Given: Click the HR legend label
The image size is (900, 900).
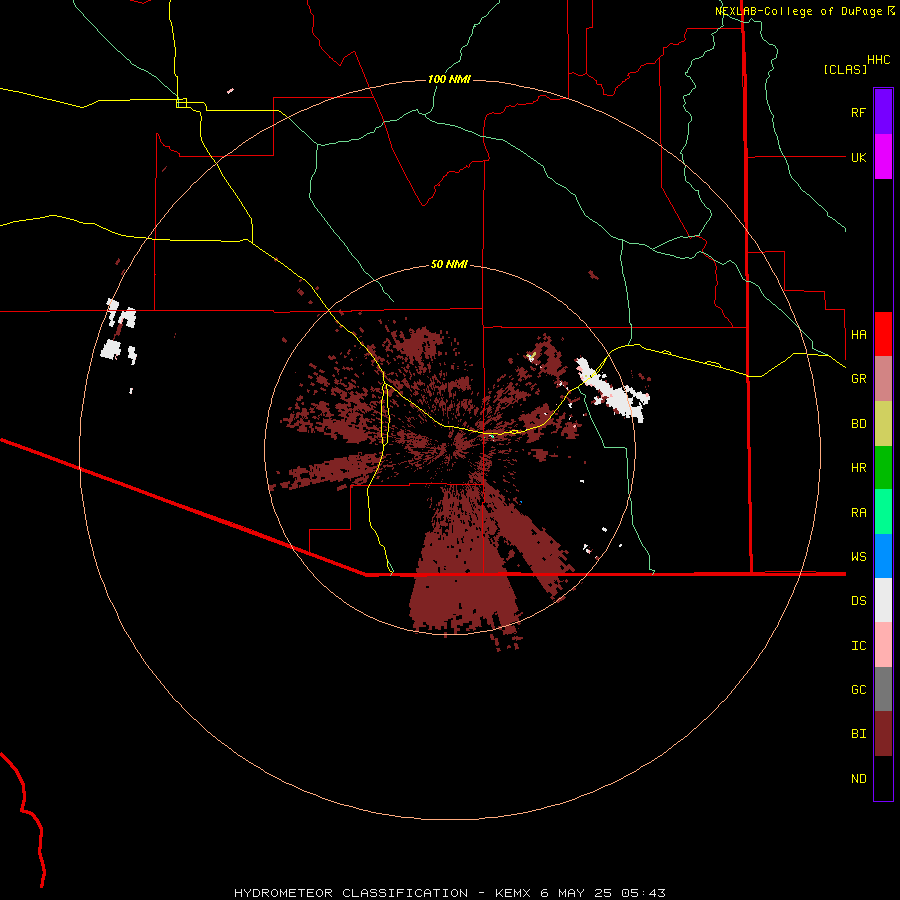Looking at the screenshot, I should pos(858,468).
